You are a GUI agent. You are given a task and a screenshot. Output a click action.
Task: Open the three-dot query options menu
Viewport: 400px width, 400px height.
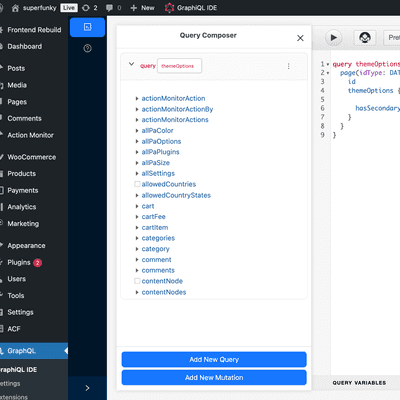(289, 66)
